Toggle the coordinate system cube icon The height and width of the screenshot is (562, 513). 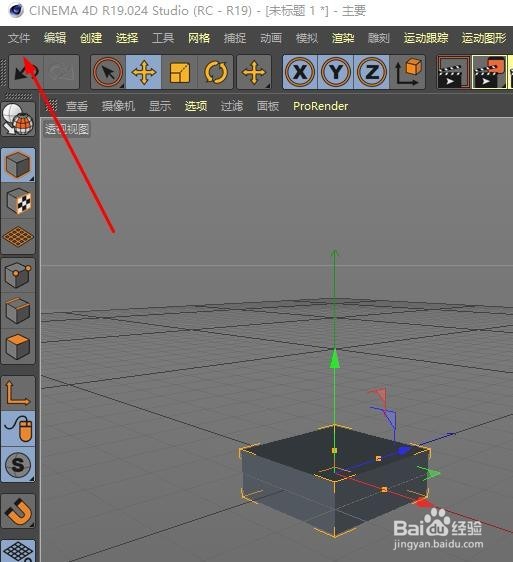(x=408, y=72)
